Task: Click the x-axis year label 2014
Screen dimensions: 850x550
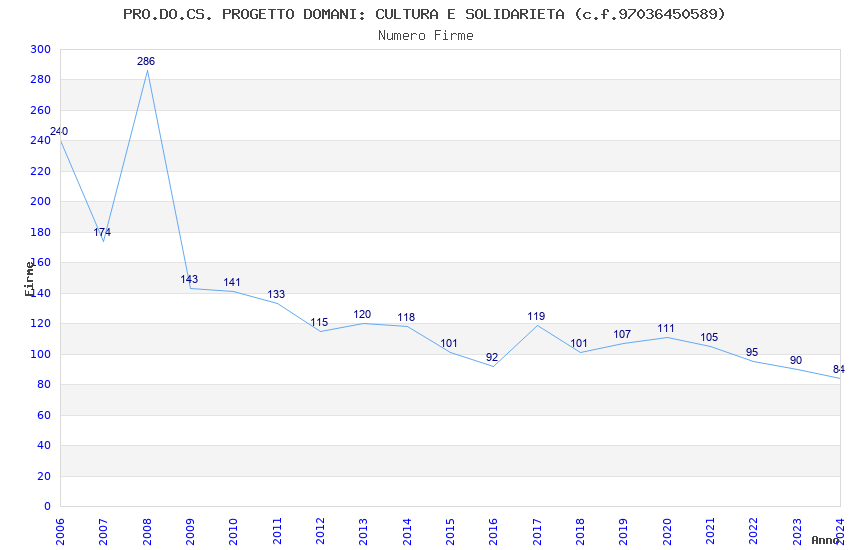Action: 407,531
